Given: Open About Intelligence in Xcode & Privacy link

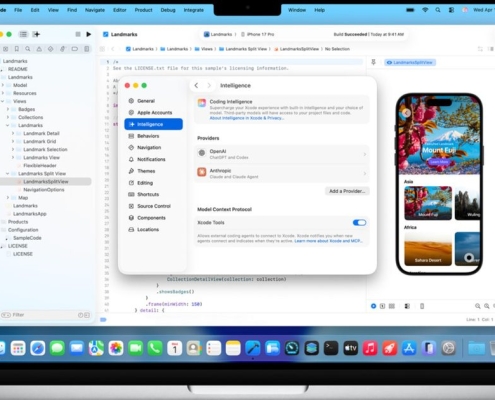Looking at the screenshot, I should coord(246,118).
